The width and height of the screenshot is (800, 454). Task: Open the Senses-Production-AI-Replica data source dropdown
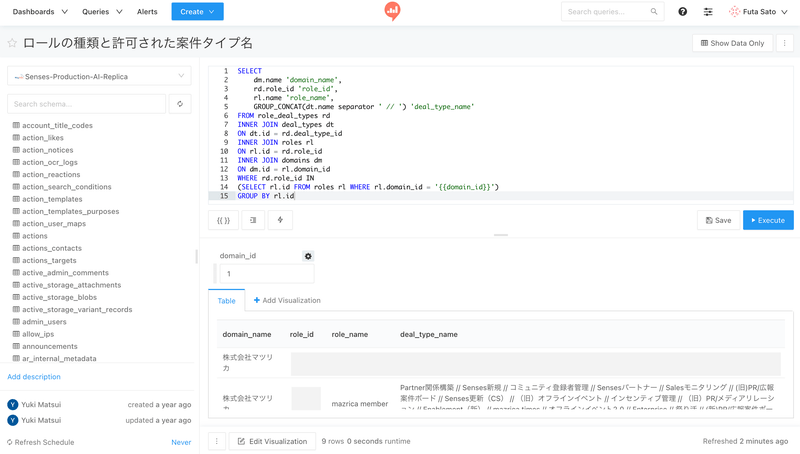point(99,76)
